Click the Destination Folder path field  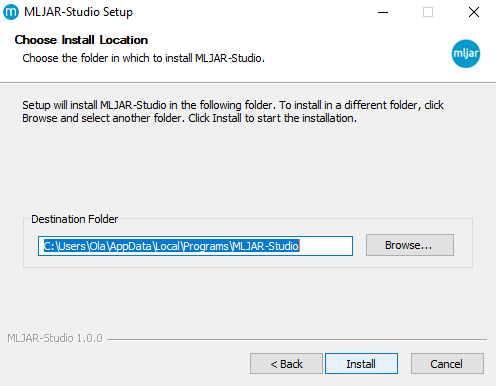coord(195,246)
